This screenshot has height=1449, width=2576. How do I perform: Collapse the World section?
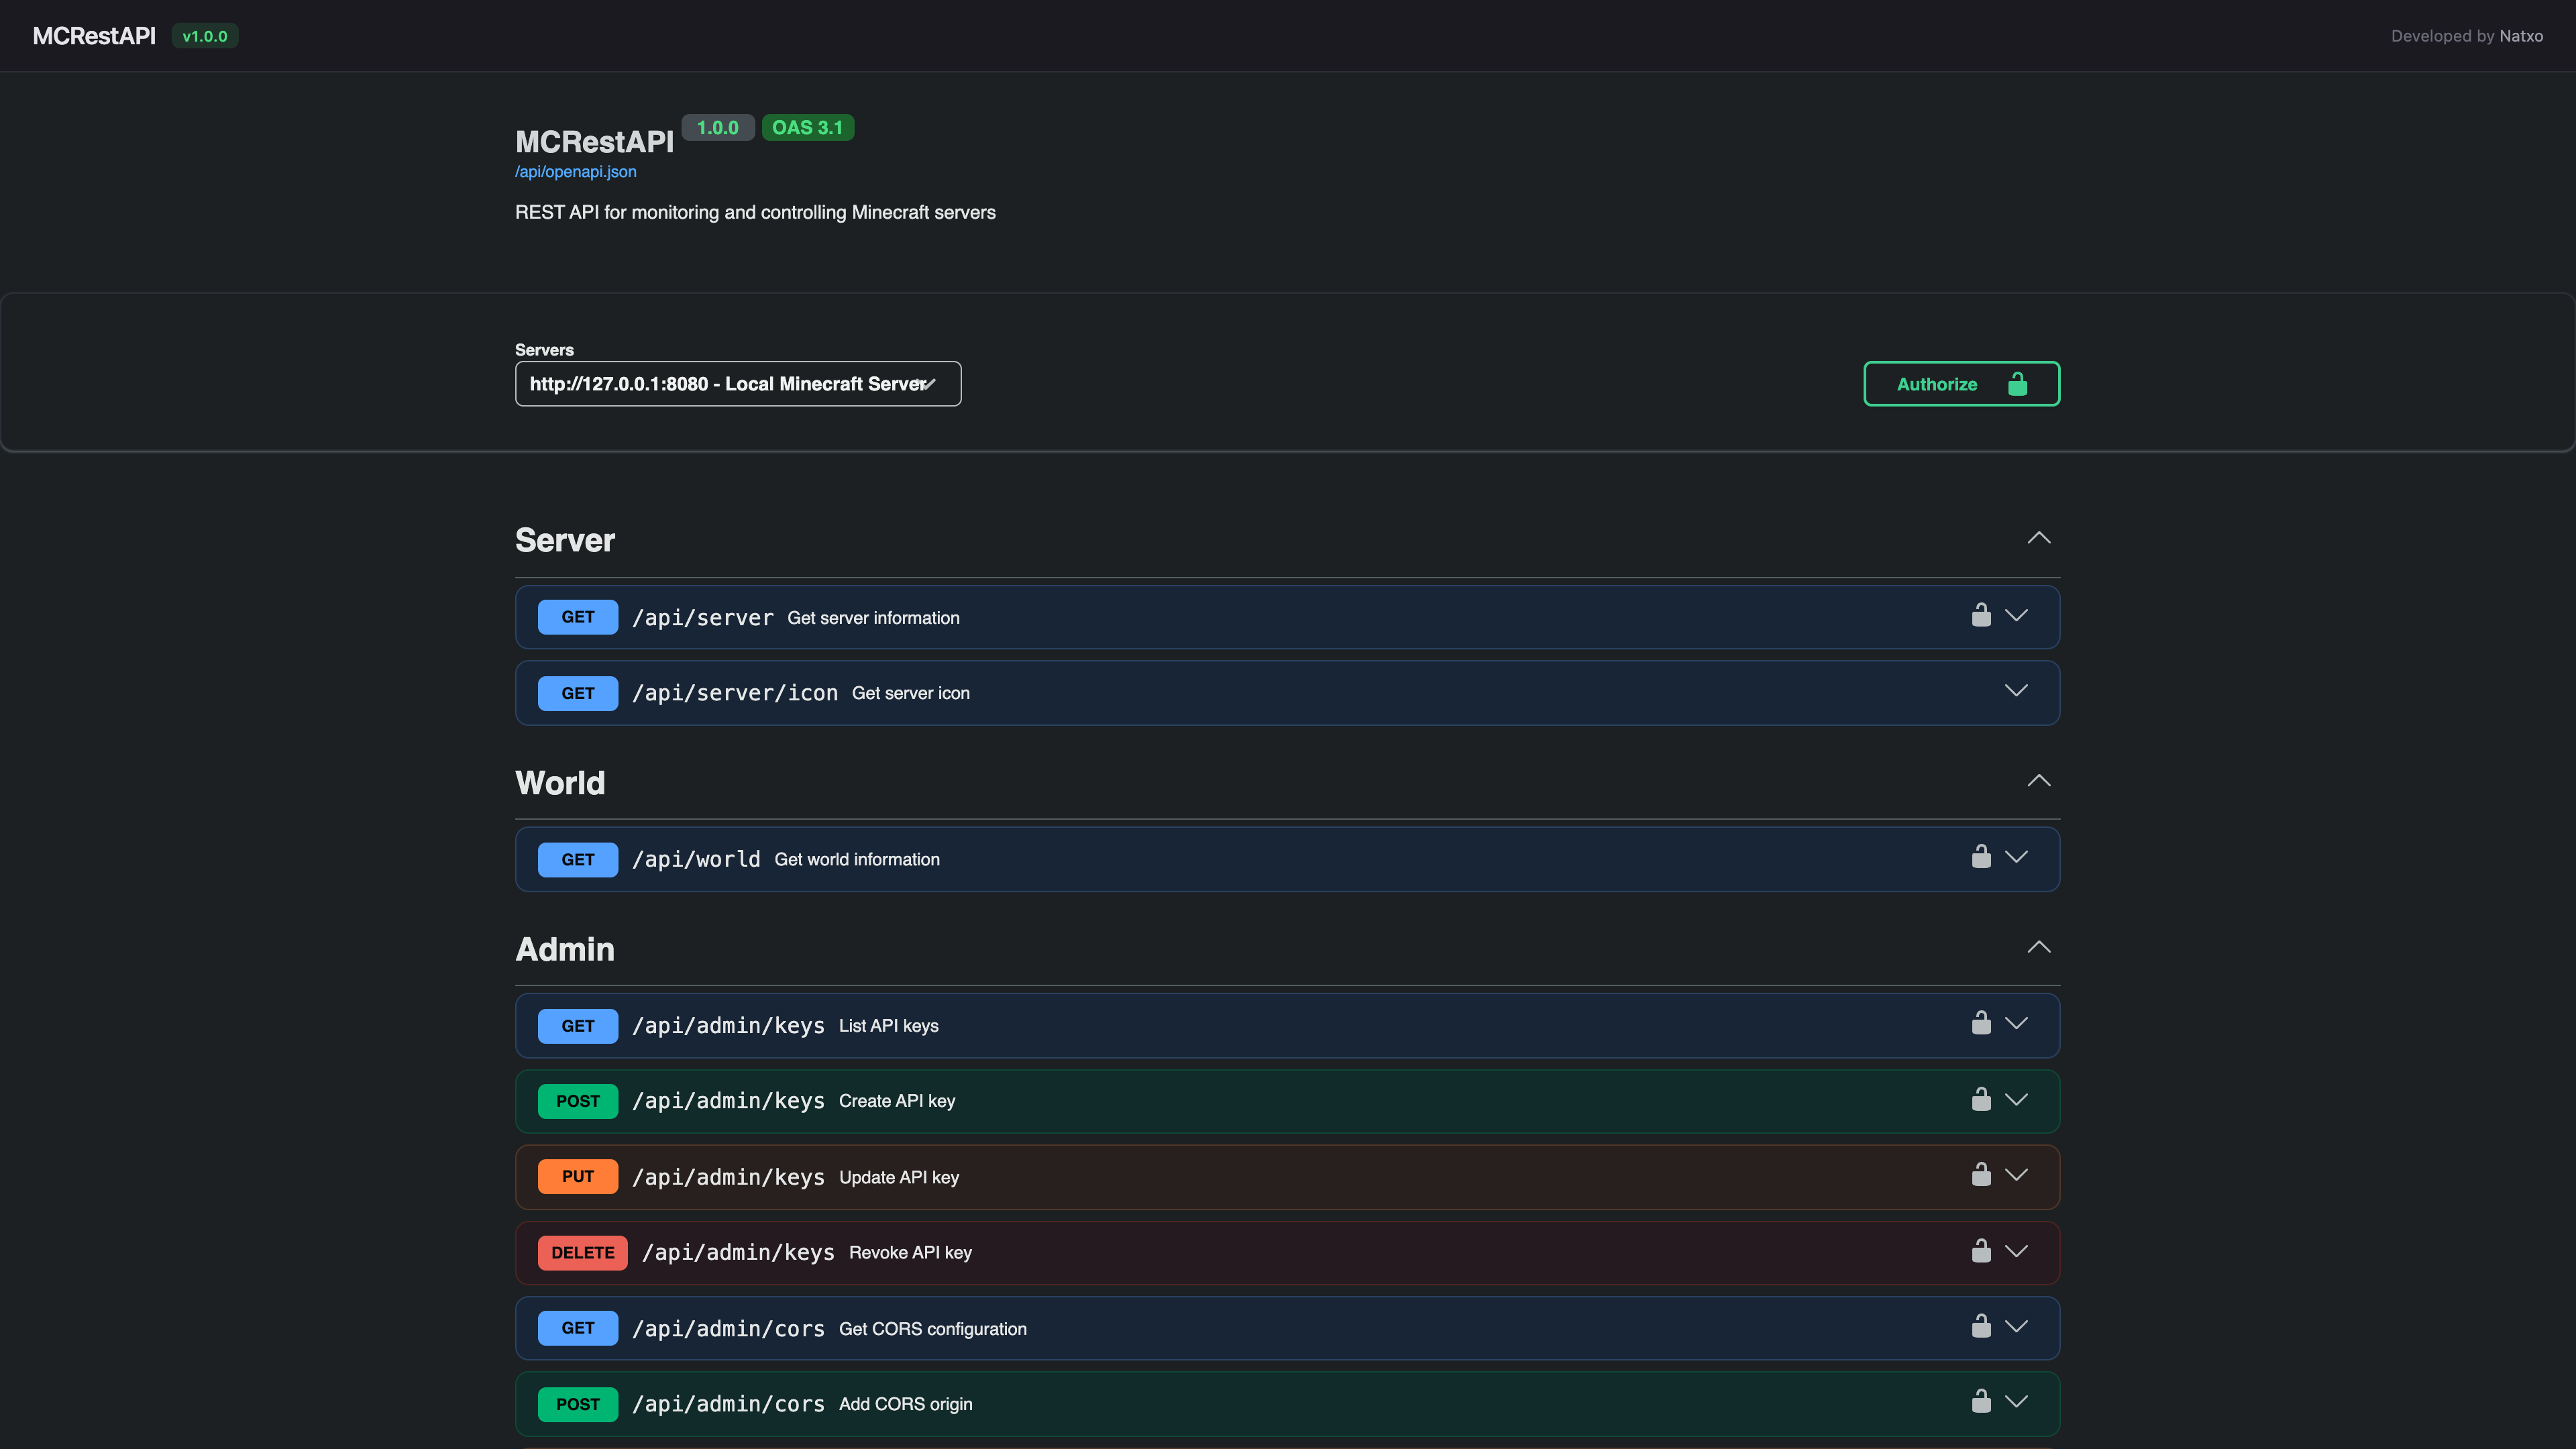point(2038,781)
